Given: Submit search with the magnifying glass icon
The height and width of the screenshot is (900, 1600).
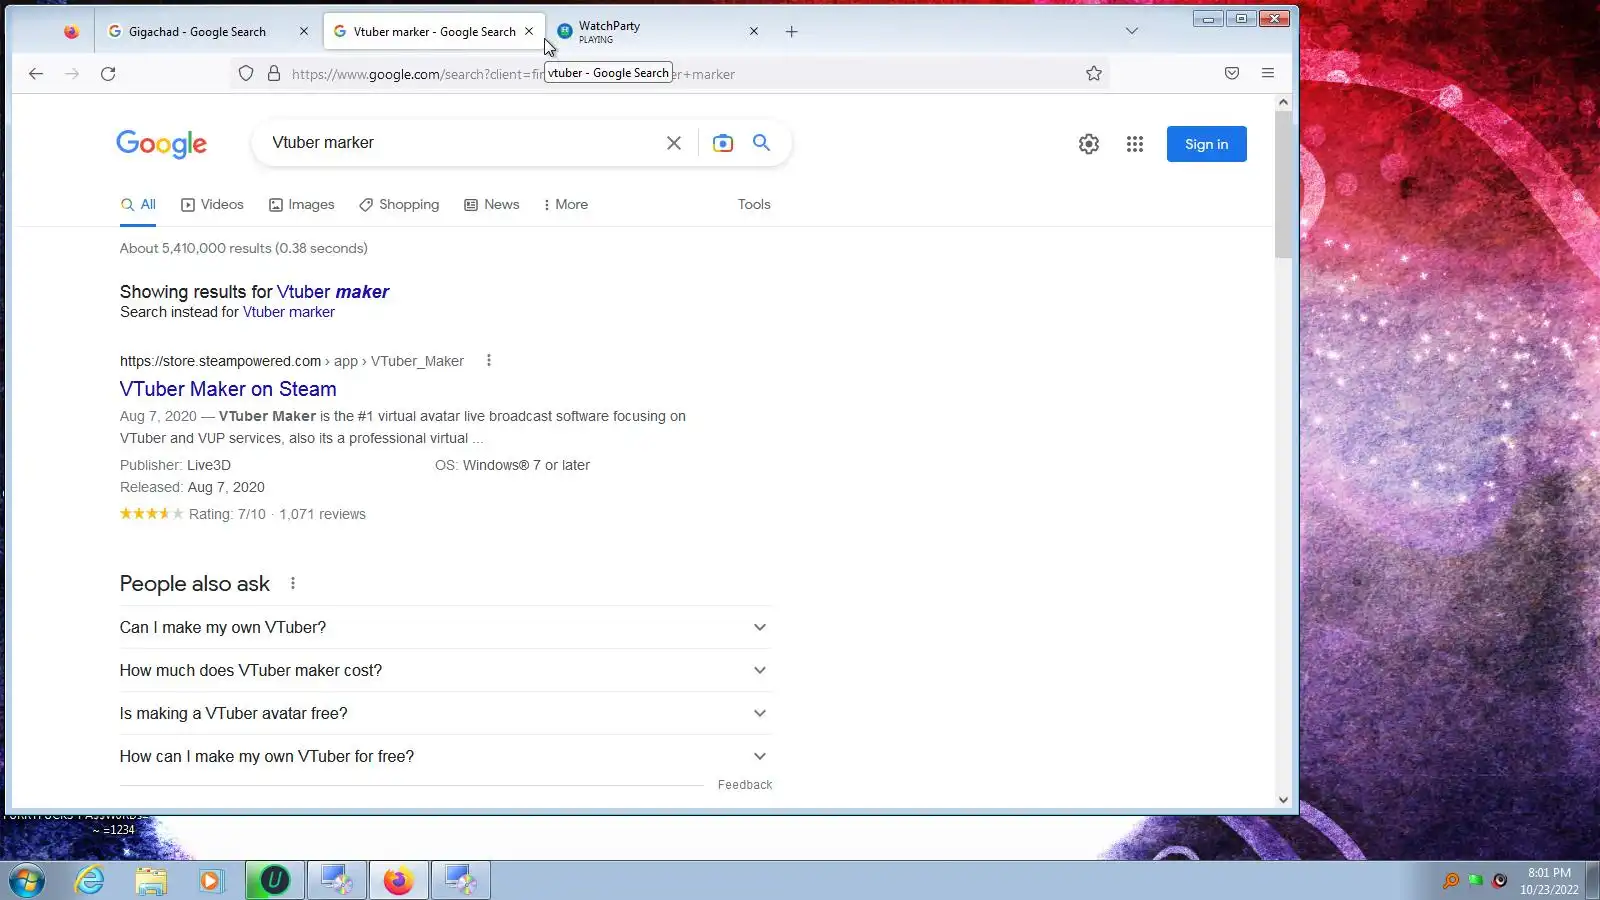Looking at the screenshot, I should point(761,143).
